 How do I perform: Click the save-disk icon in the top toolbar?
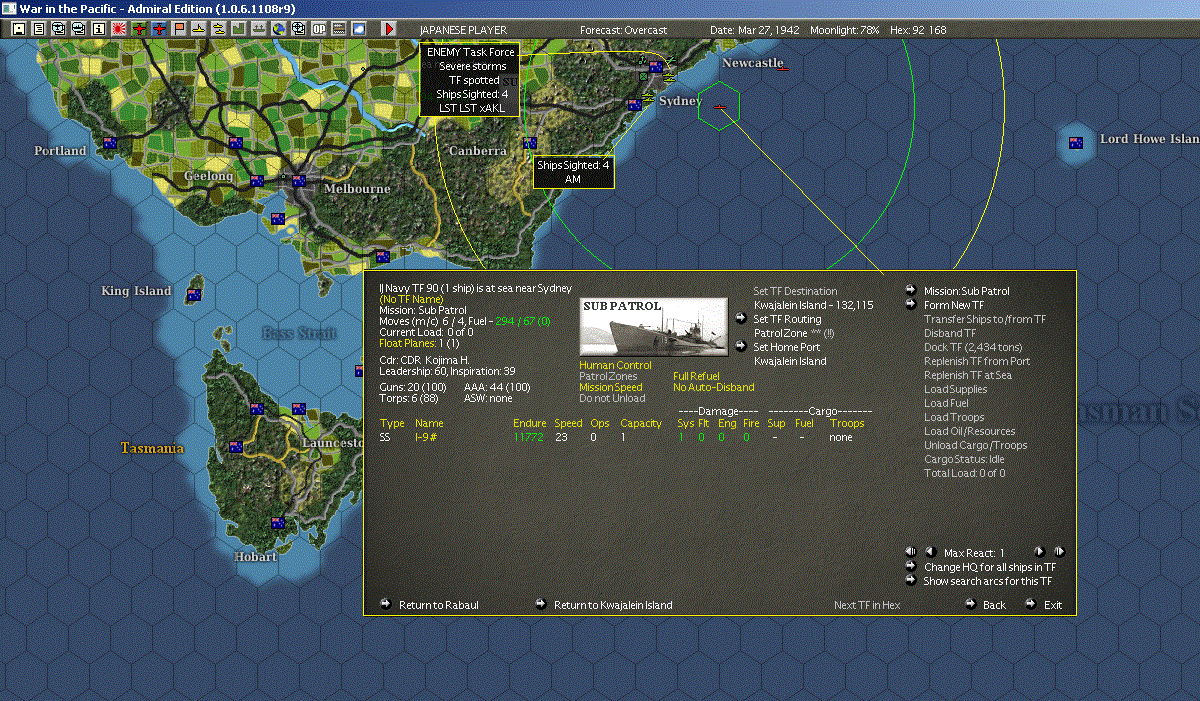point(19,29)
